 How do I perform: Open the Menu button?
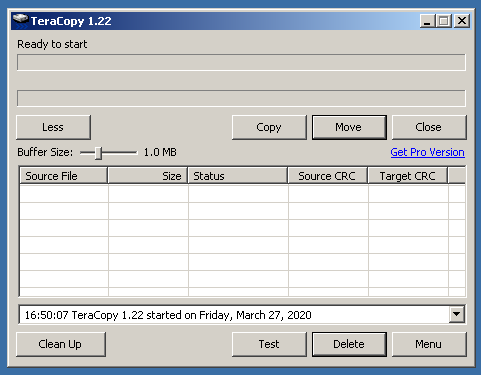coord(429,344)
